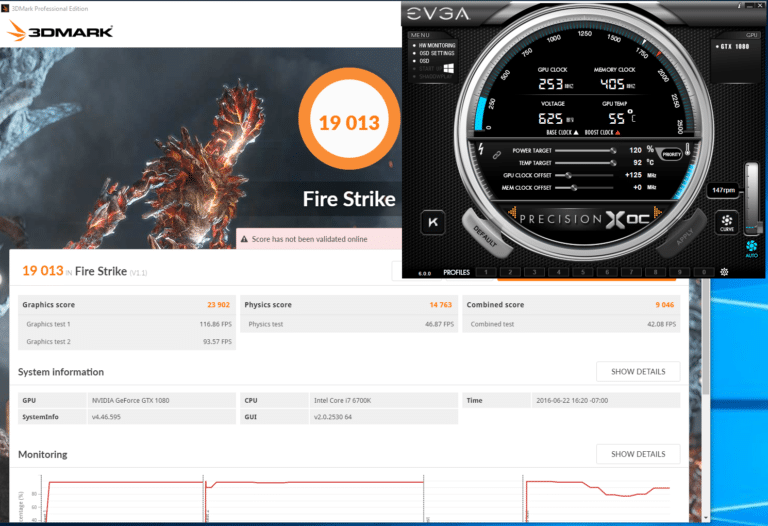Click the link chain icon beside Power Target
The image size is (768, 526).
point(497,155)
